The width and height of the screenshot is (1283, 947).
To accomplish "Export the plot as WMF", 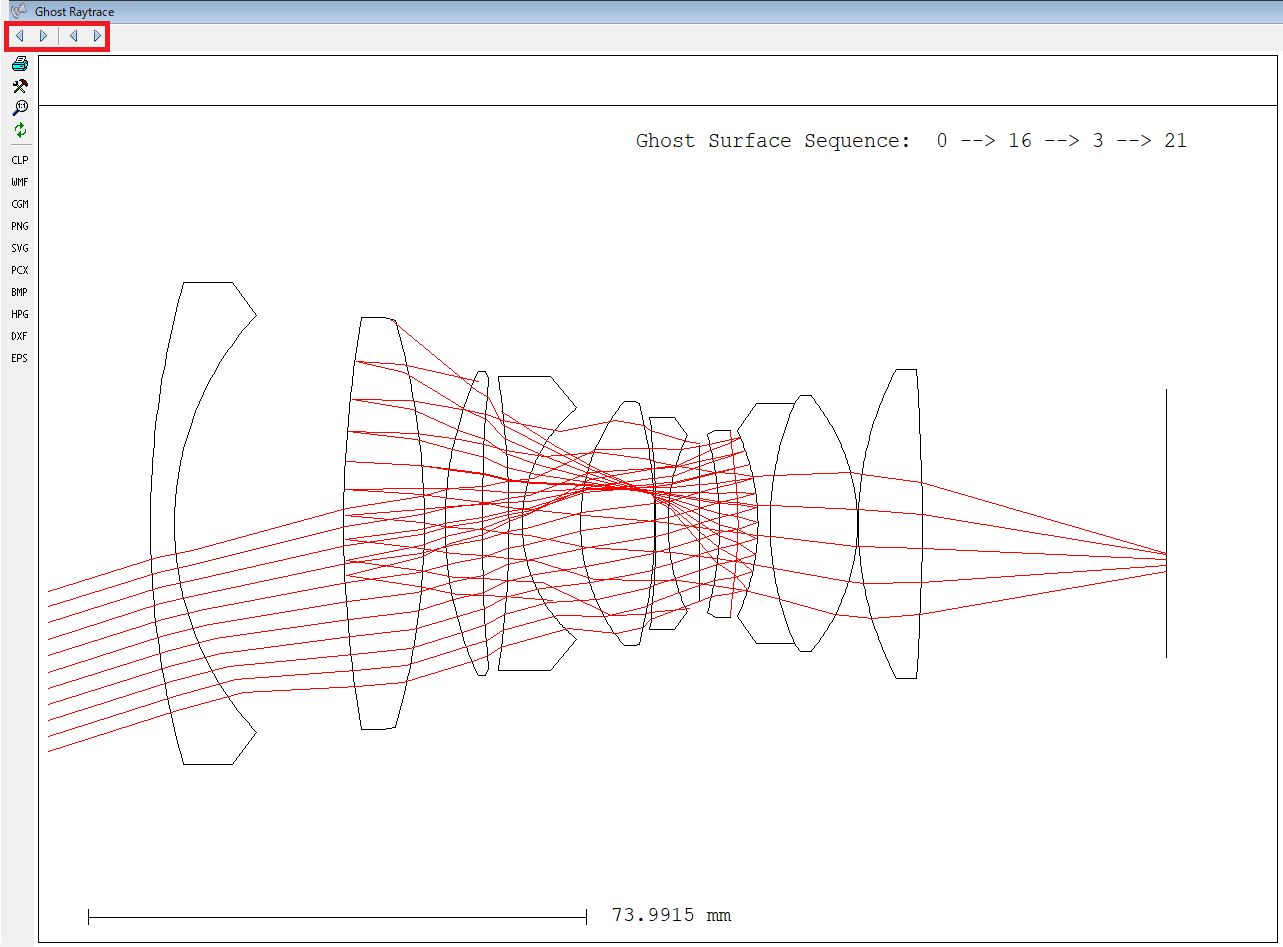I will click(20, 182).
